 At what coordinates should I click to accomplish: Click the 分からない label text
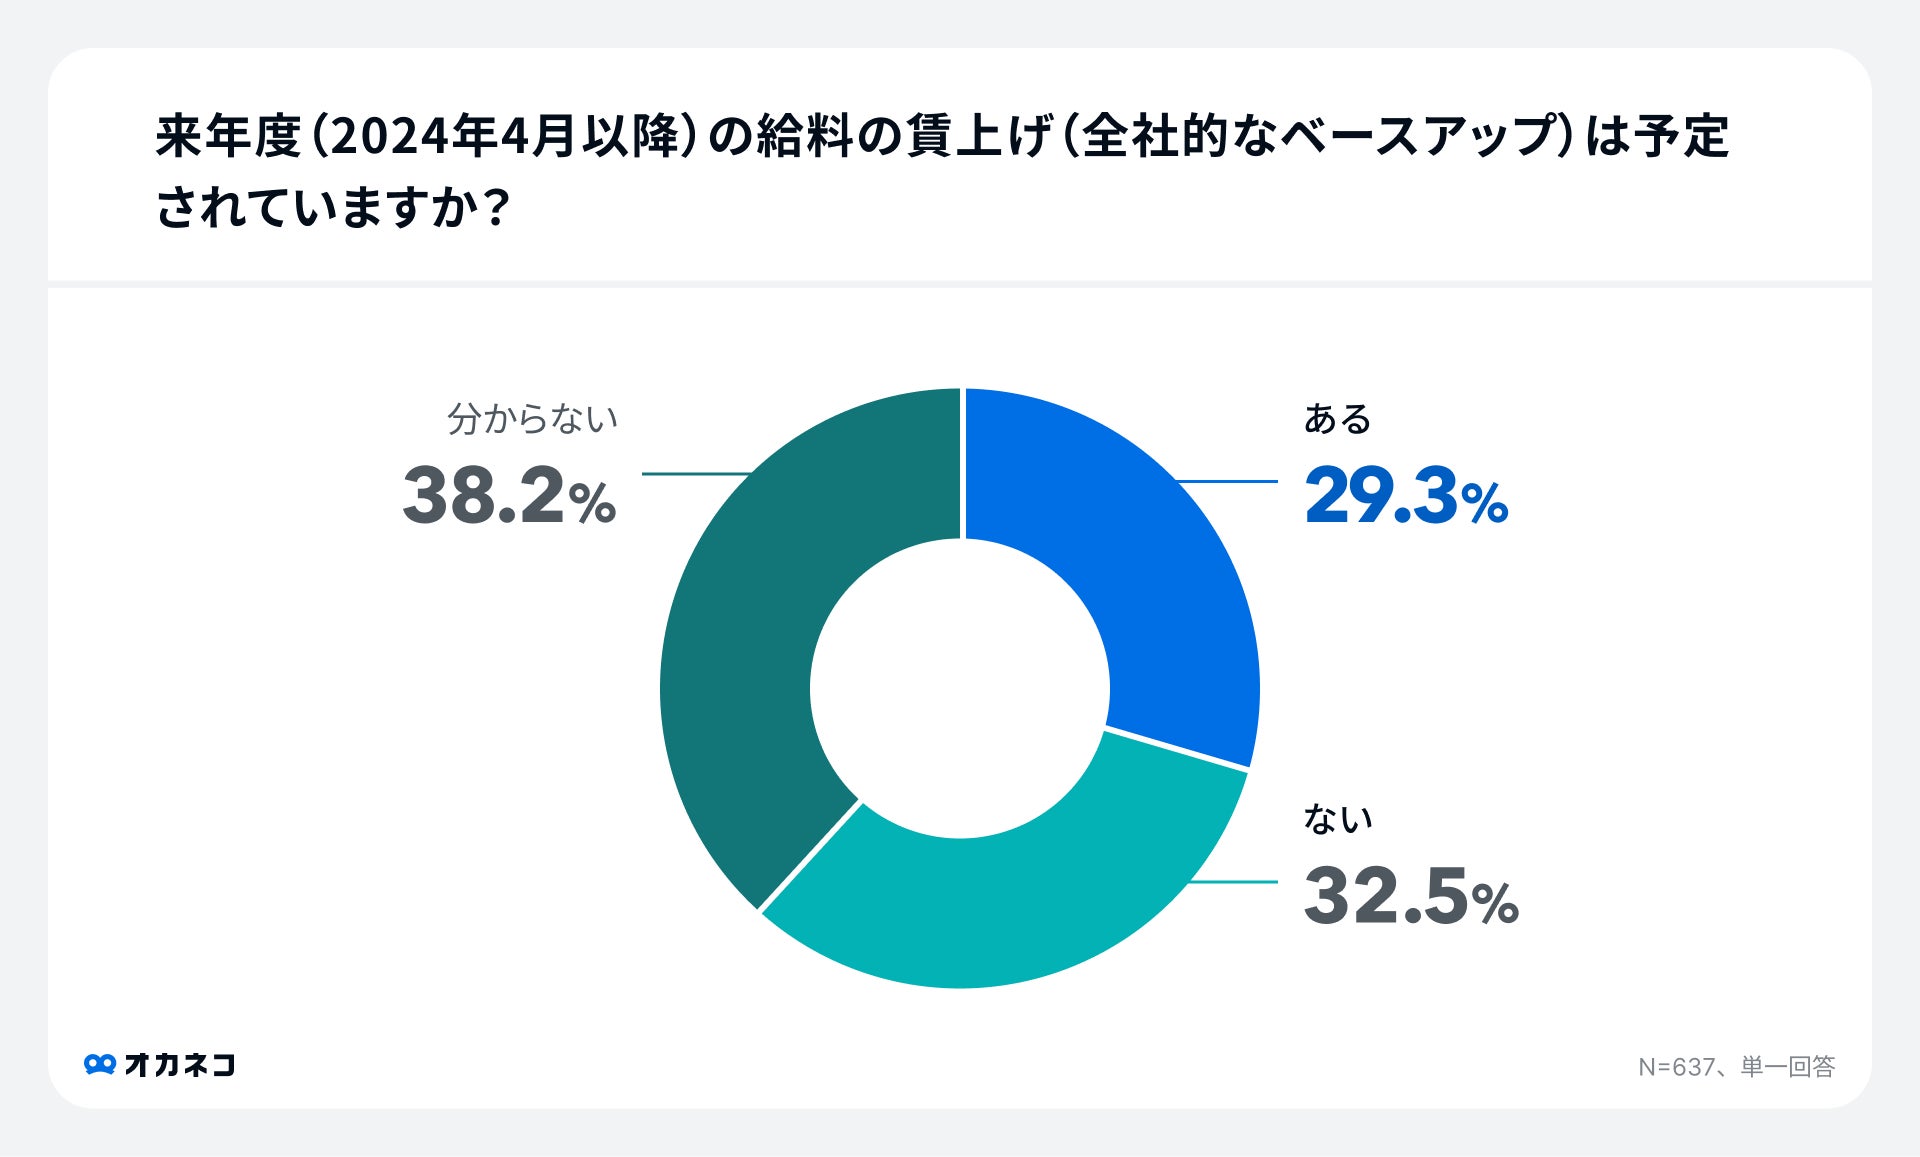532,419
